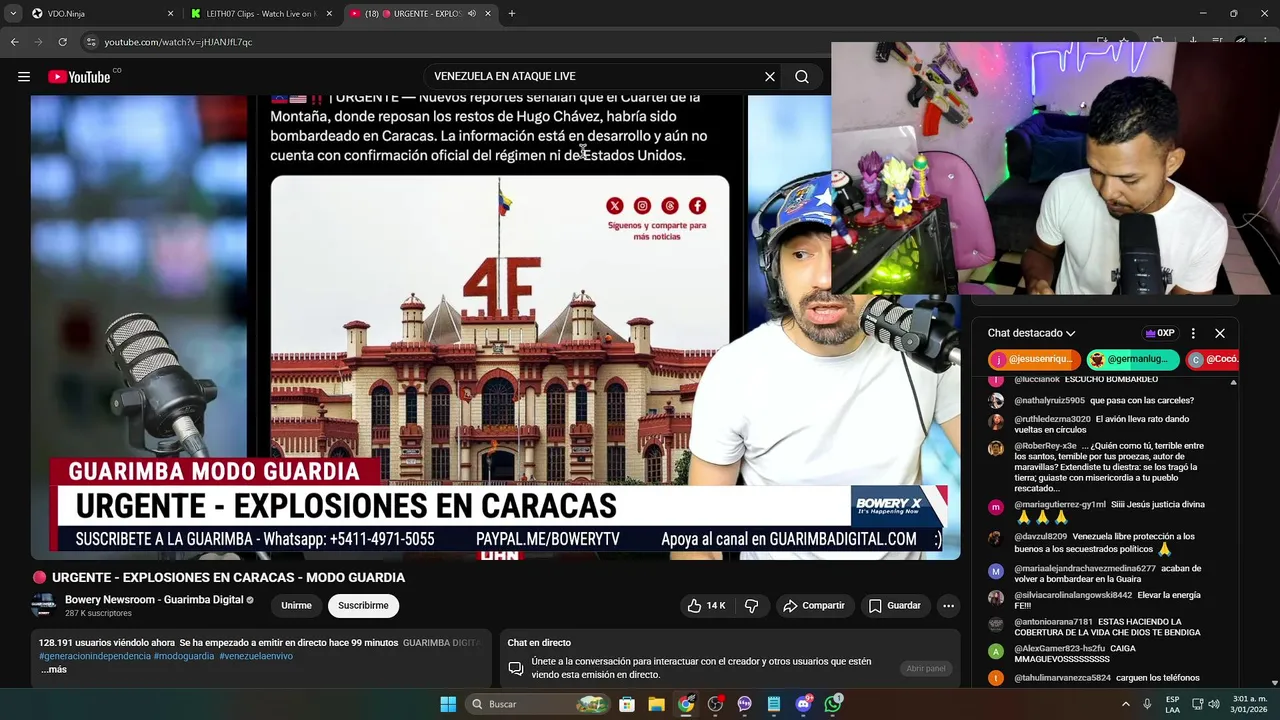Click @AlexGamer823-hs2fu chat username
Viewport: 1280px width, 720px height.
pyautogui.click(x=1059, y=649)
